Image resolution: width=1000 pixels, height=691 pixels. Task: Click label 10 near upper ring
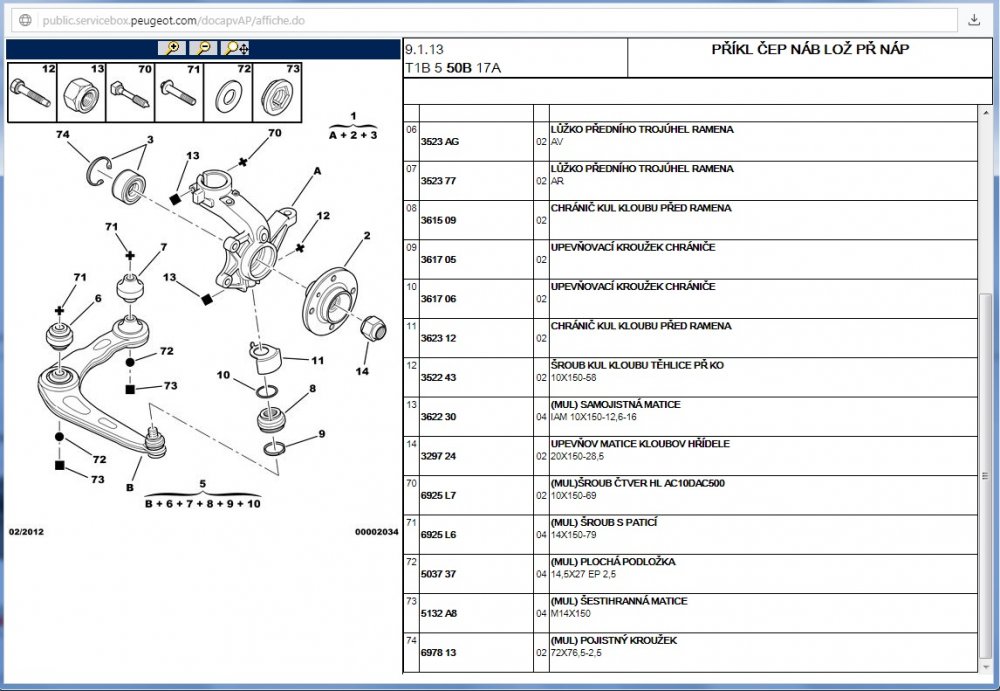[223, 375]
